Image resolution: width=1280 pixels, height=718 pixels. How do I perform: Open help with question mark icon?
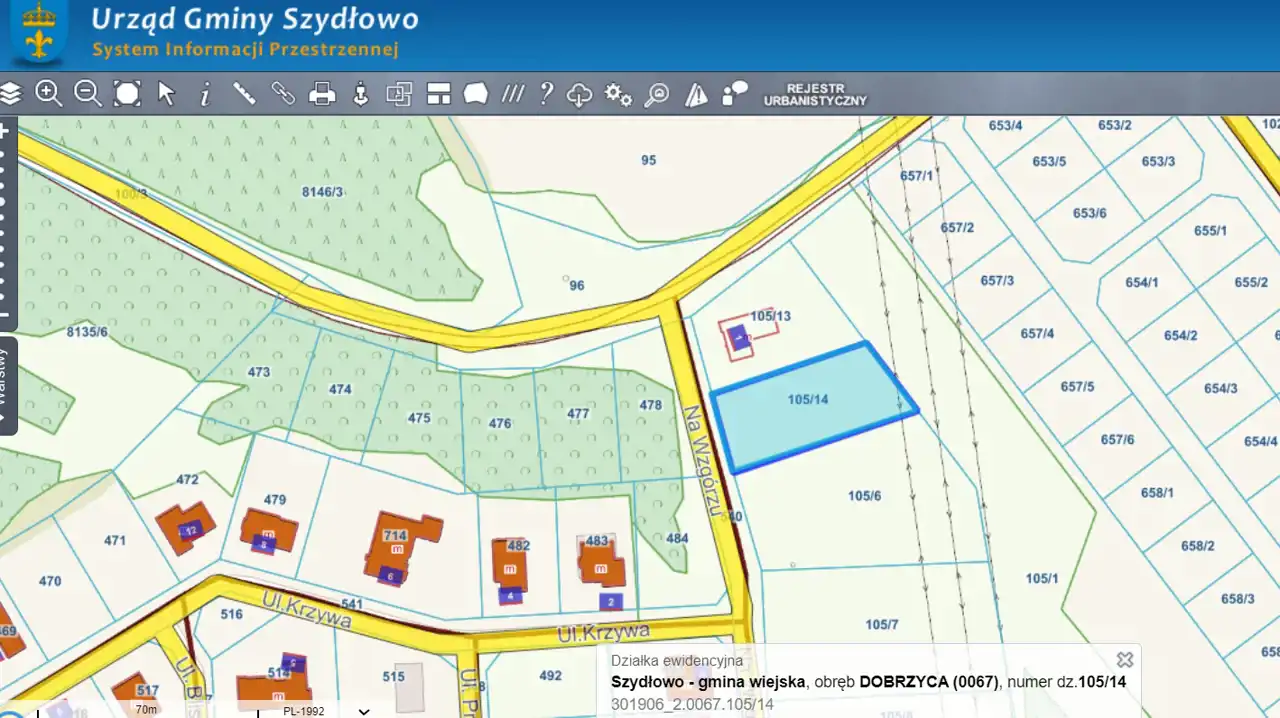[x=546, y=94]
